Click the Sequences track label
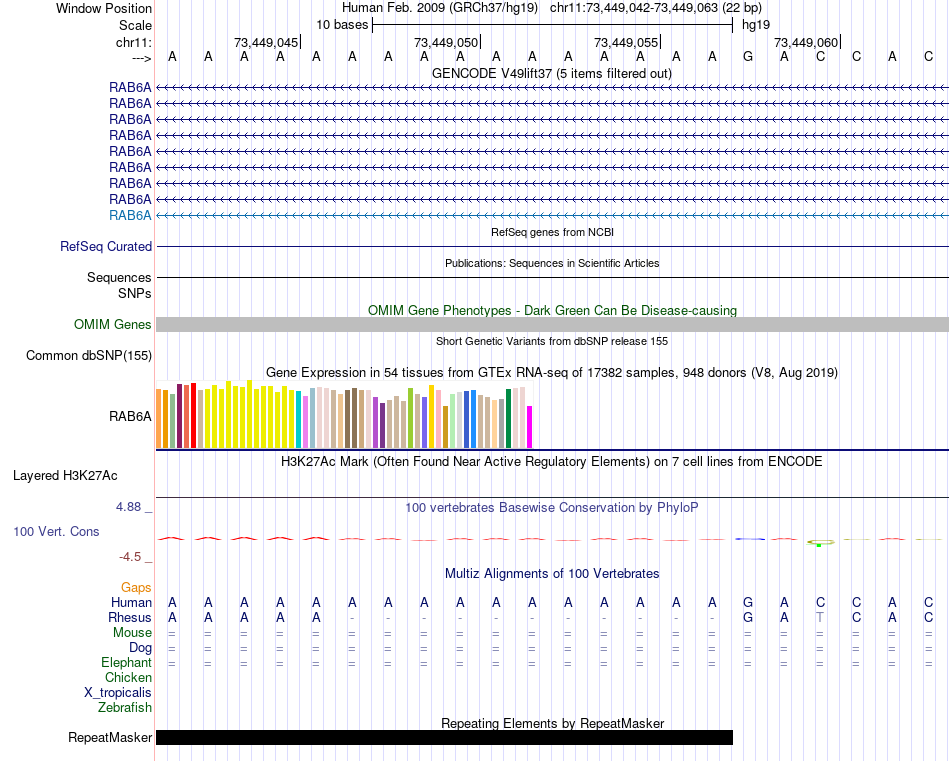The height and width of the screenshot is (761, 950). coord(119,277)
